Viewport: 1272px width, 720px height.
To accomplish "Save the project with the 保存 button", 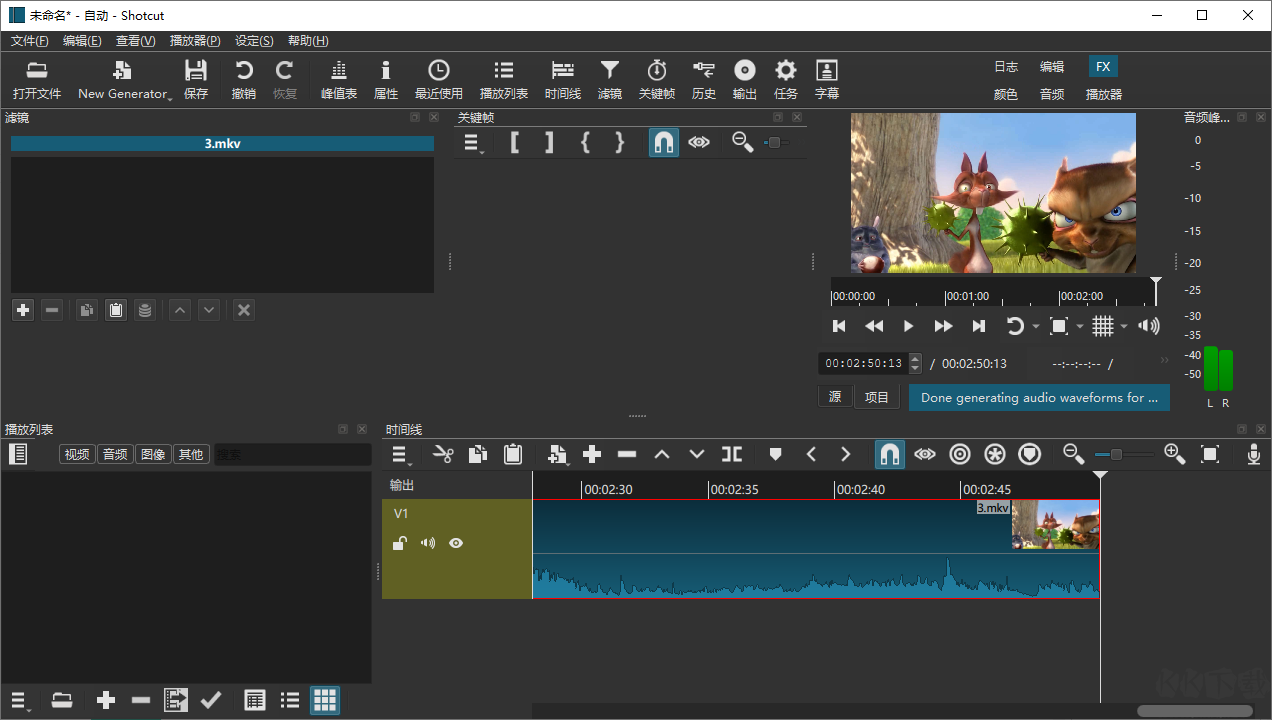I will (196, 80).
